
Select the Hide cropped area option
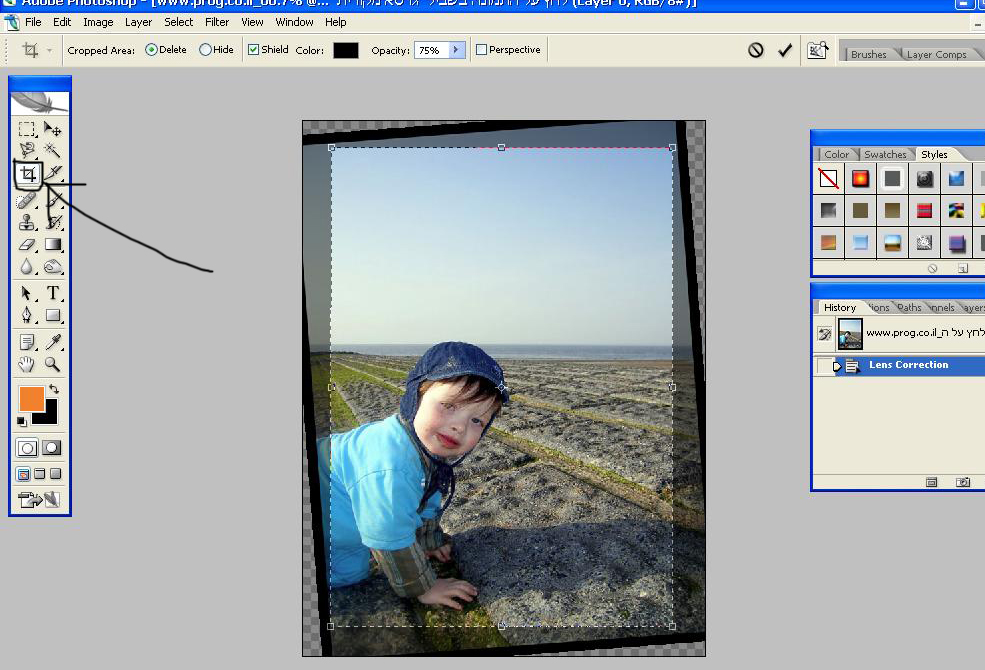205,50
